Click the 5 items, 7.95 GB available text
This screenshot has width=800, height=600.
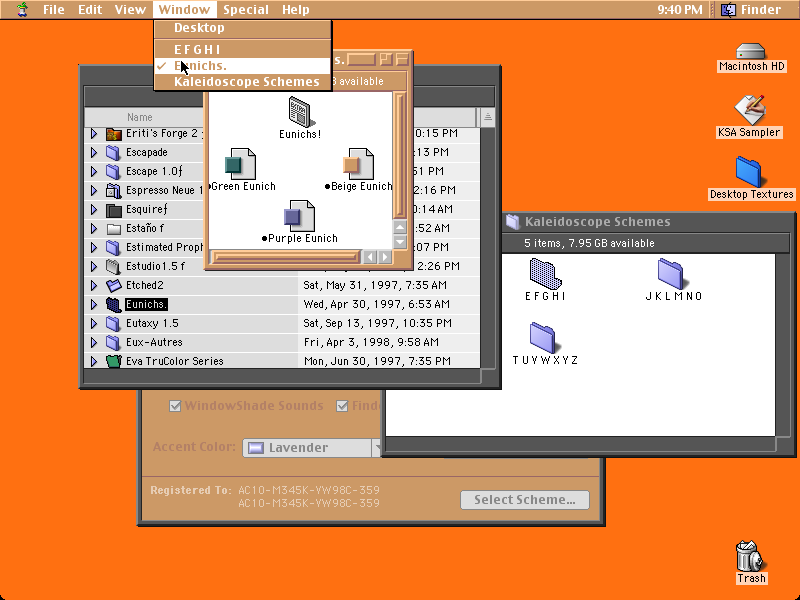(x=589, y=243)
